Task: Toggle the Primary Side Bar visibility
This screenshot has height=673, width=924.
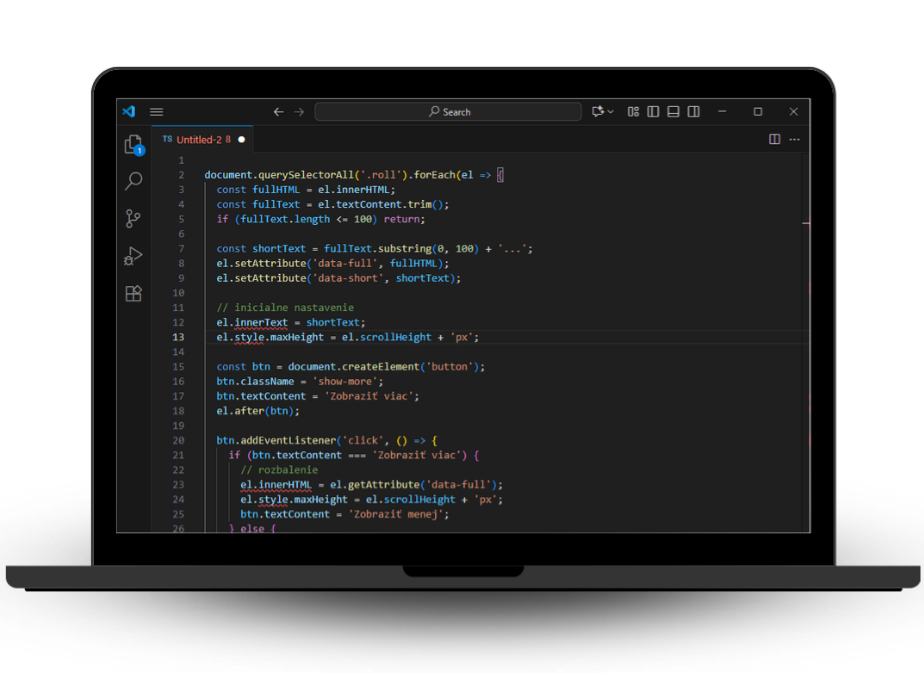Action: pos(653,112)
